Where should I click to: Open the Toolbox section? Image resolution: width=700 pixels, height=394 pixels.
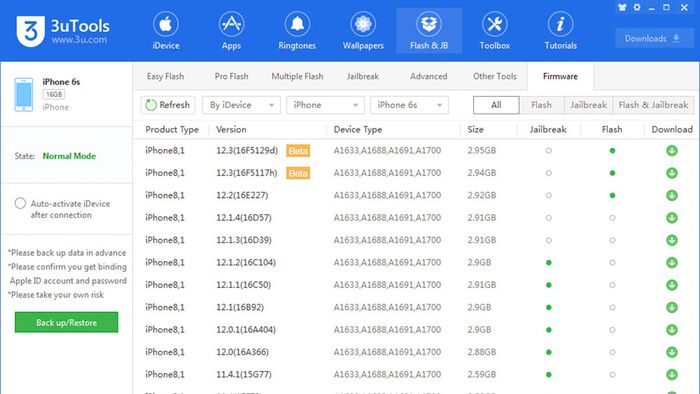pyautogui.click(x=495, y=31)
